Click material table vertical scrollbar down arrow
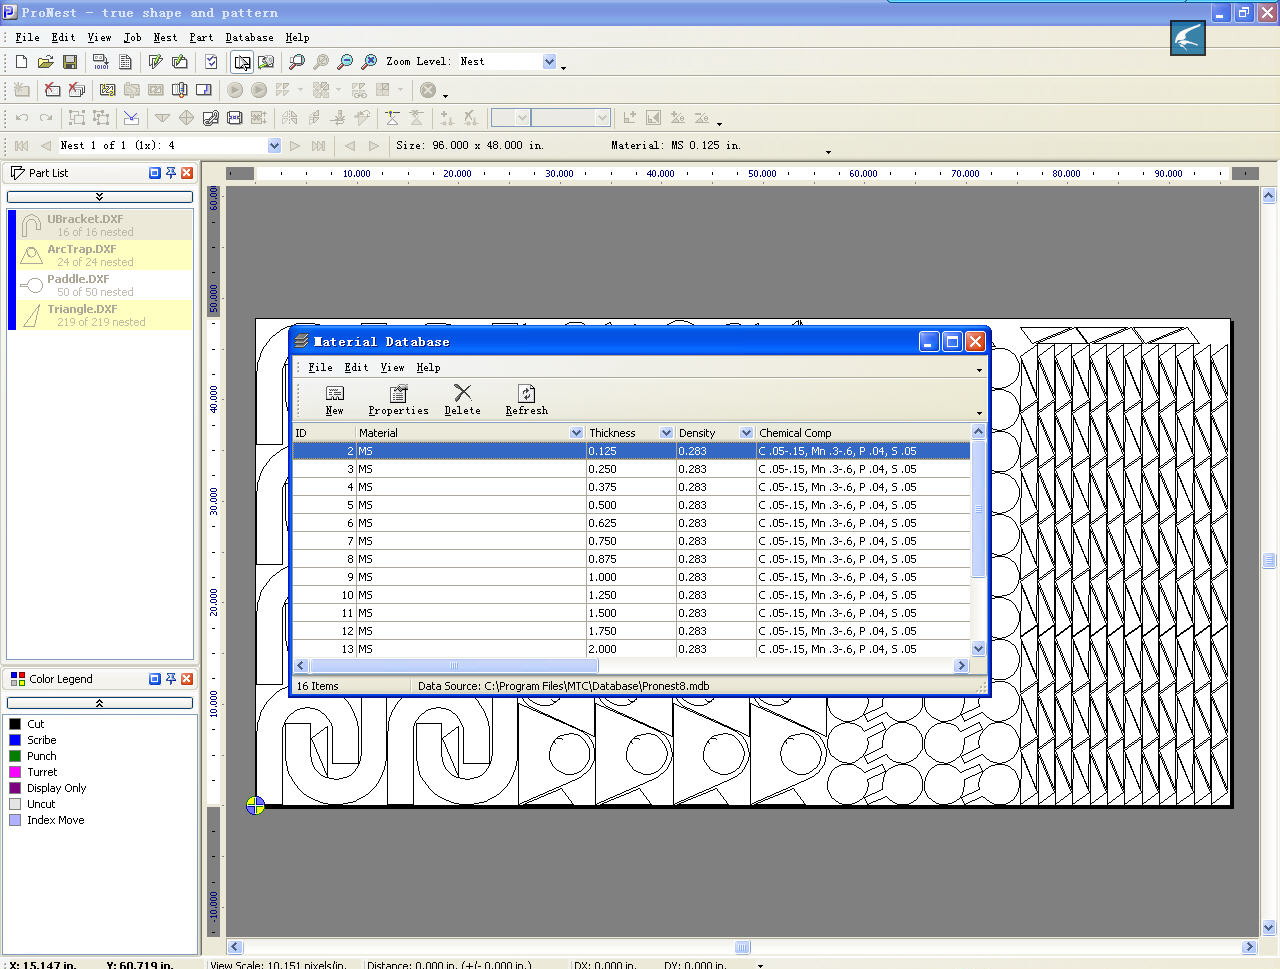This screenshot has height=969, width=1280. [x=978, y=649]
